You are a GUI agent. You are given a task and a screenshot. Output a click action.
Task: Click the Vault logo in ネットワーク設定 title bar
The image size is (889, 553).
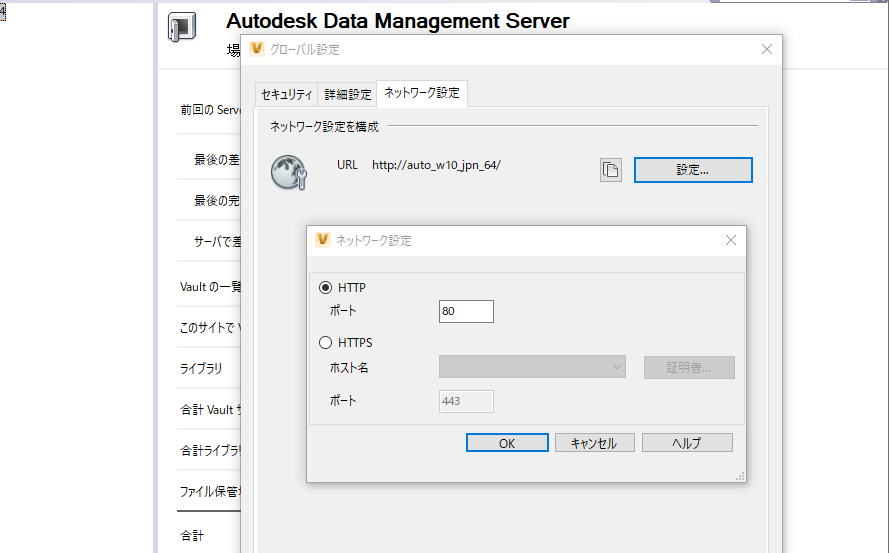point(323,240)
